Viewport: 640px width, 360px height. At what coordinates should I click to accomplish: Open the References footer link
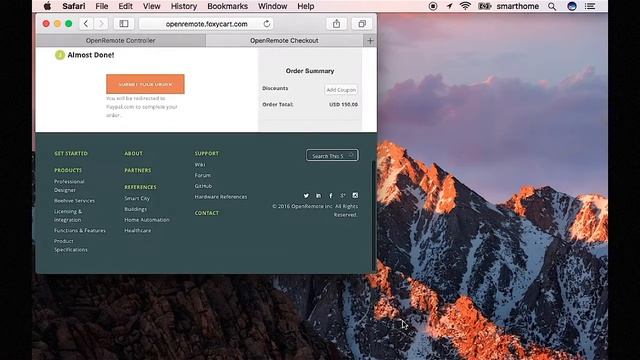coord(140,187)
